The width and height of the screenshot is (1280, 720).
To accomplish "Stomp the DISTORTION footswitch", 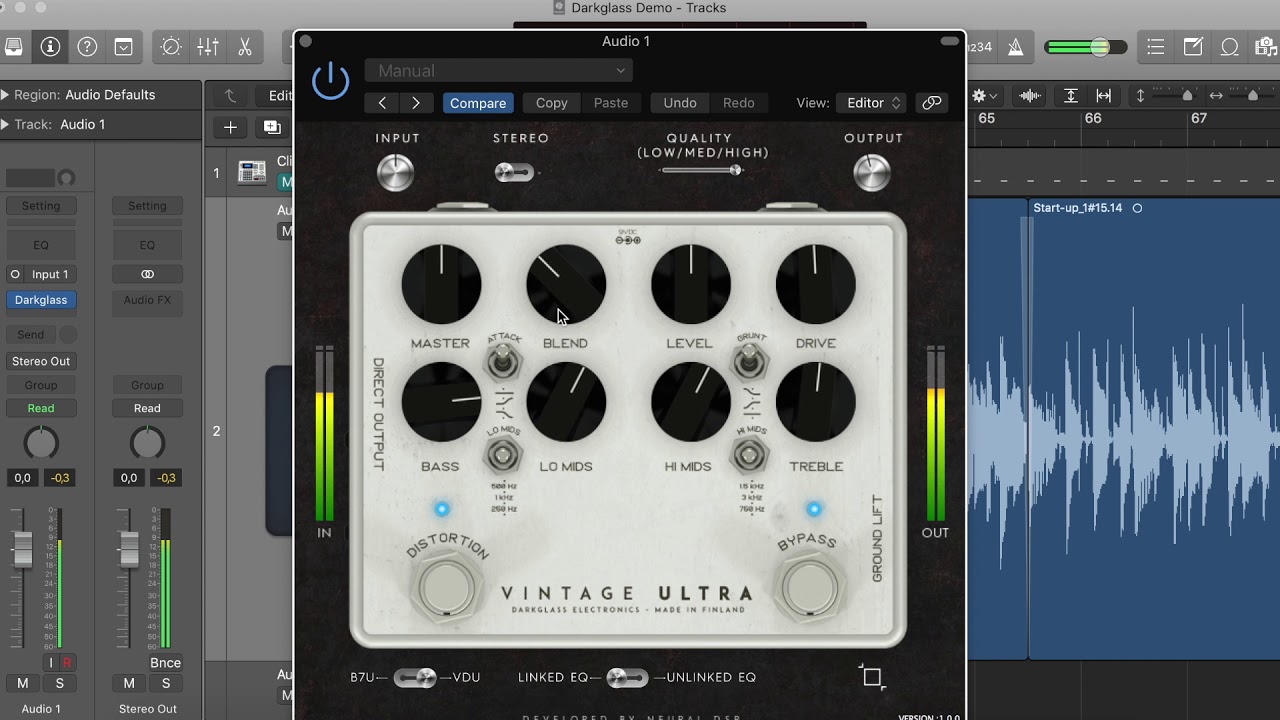I will (447, 588).
